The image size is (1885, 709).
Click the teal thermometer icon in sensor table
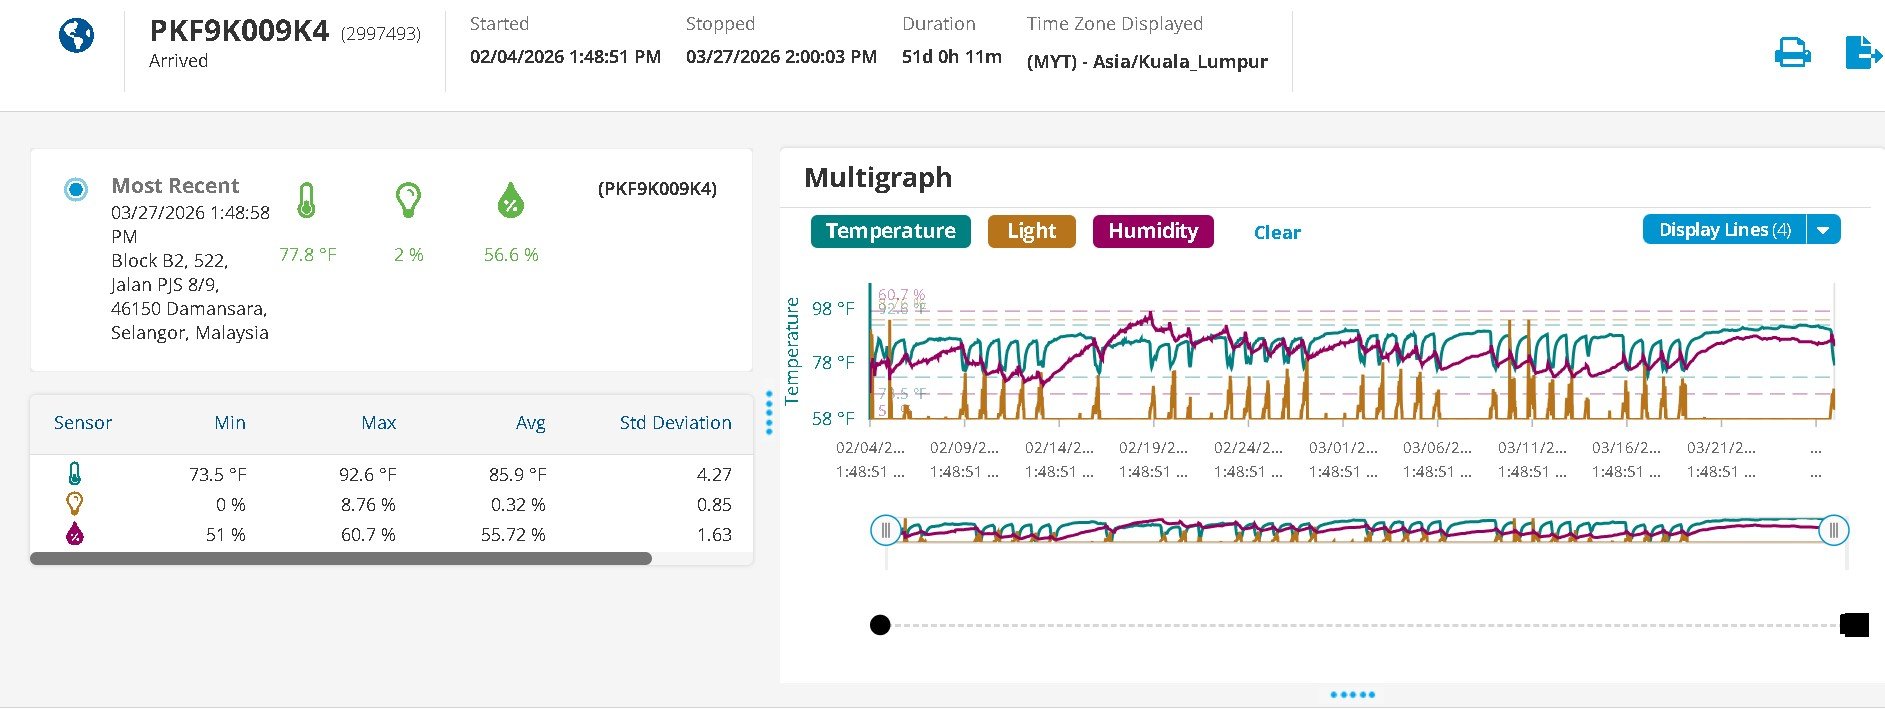click(75, 474)
